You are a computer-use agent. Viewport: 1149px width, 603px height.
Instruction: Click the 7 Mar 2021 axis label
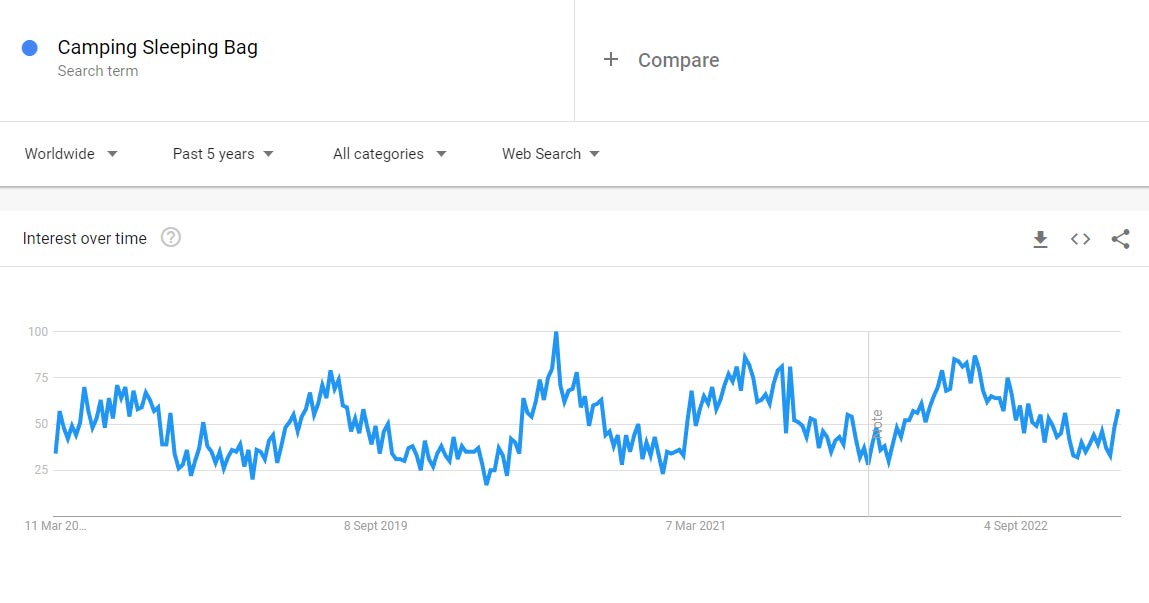coord(695,526)
